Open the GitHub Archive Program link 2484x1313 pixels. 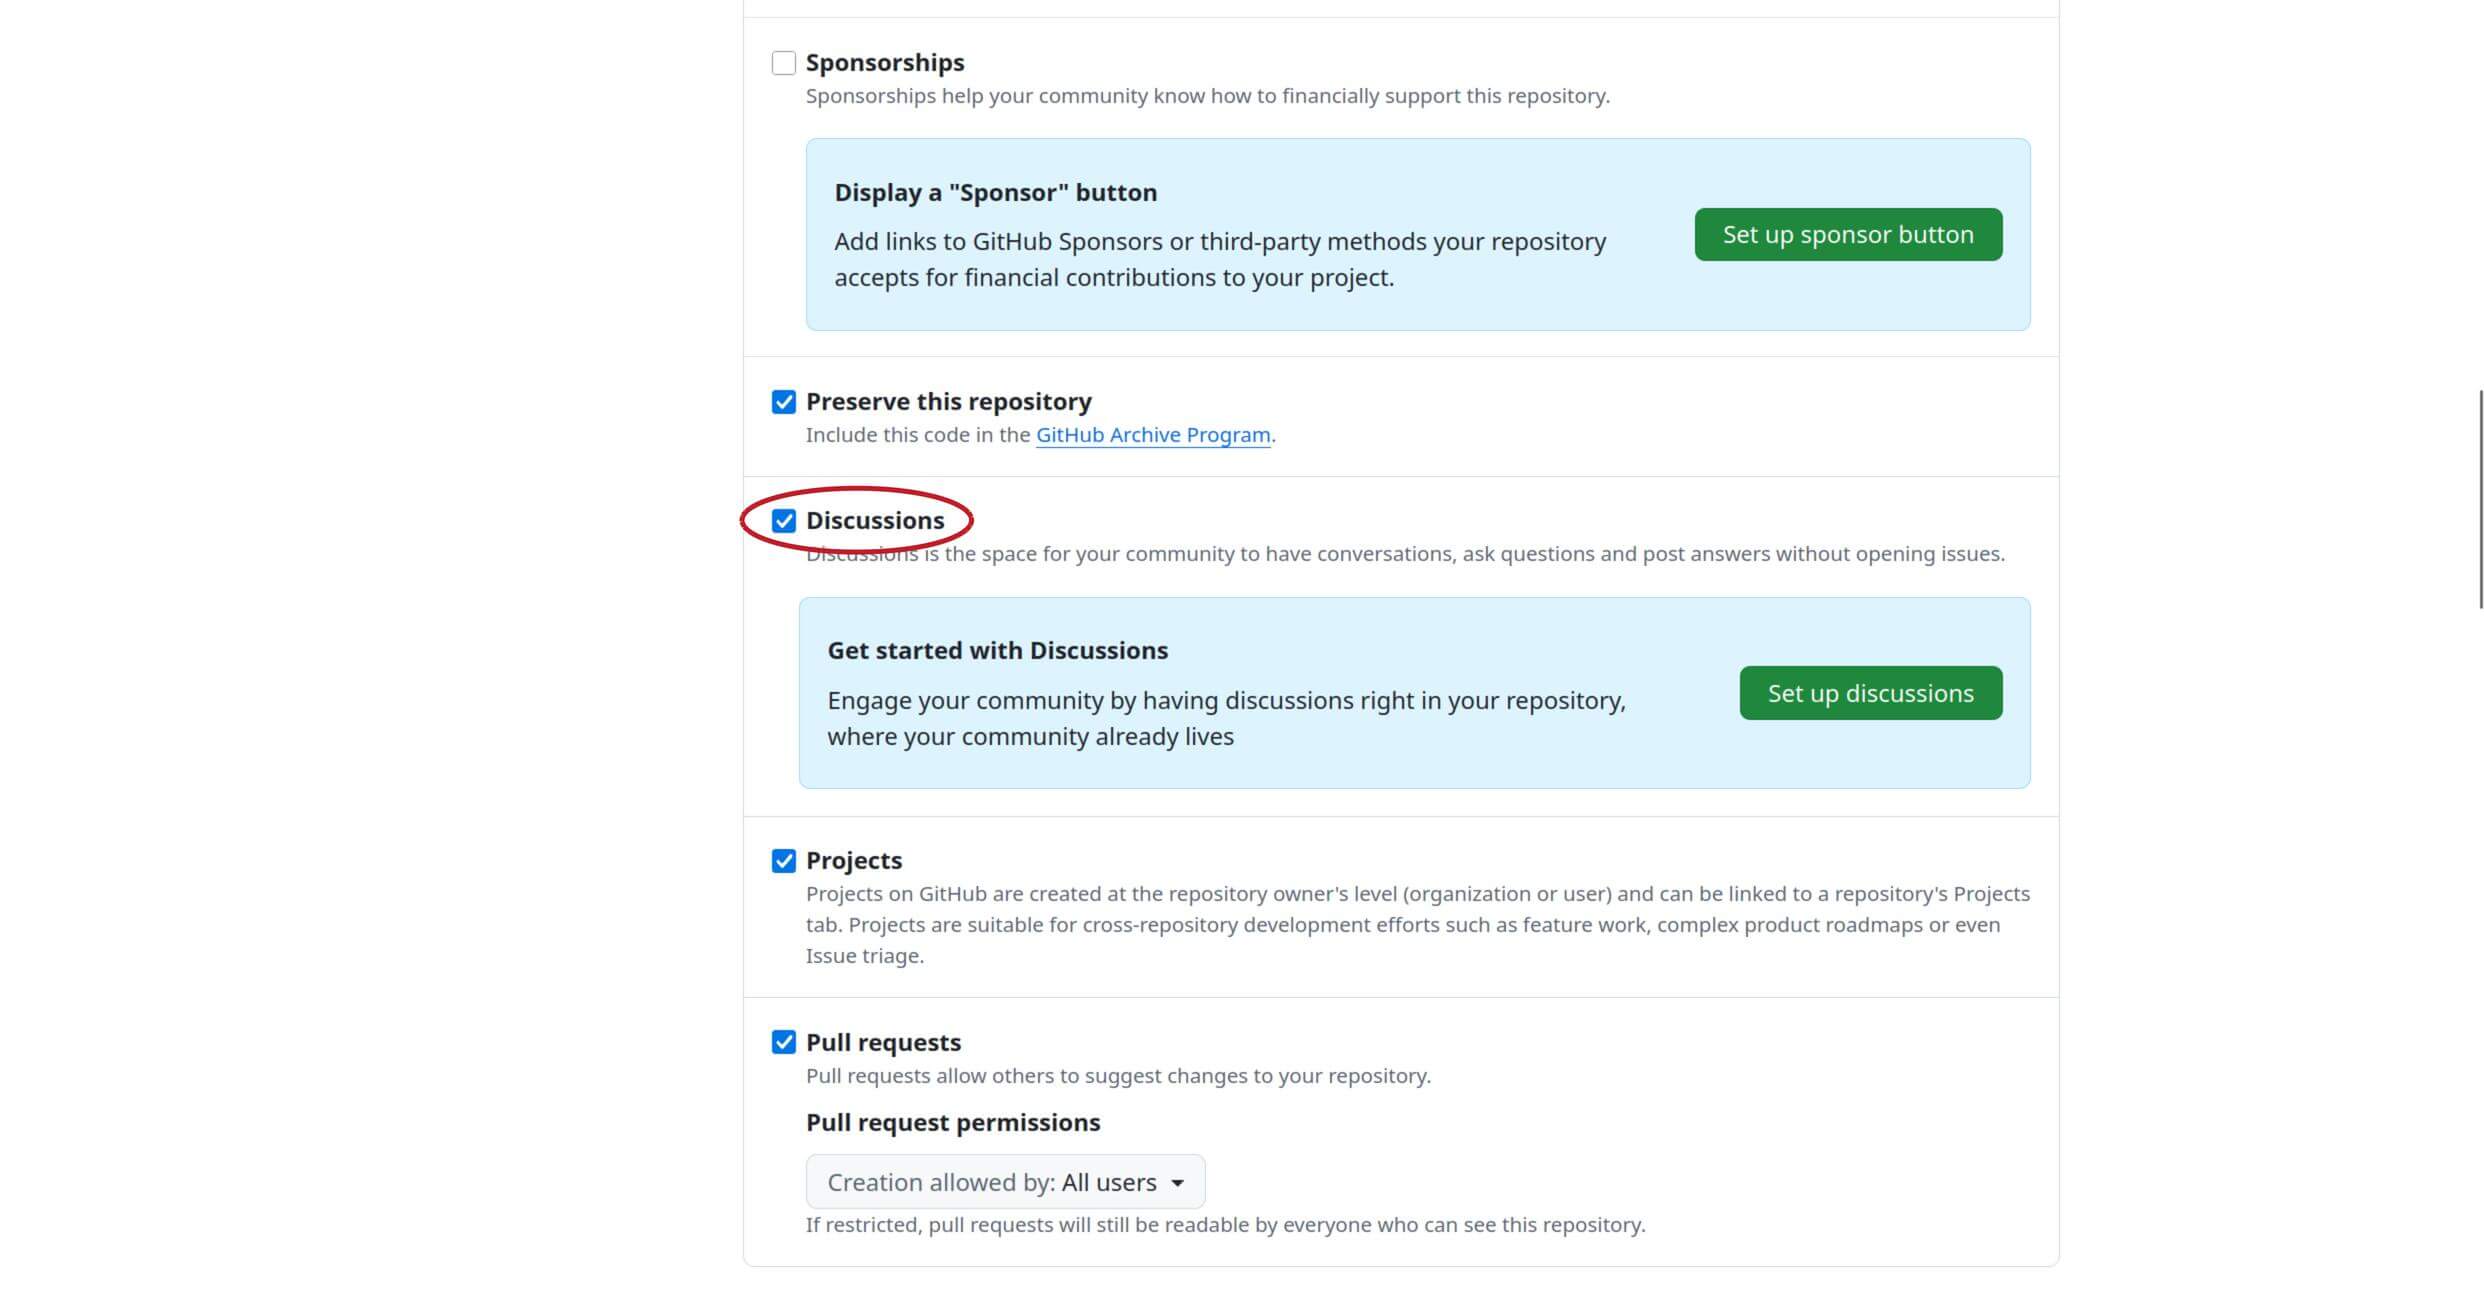click(1152, 435)
